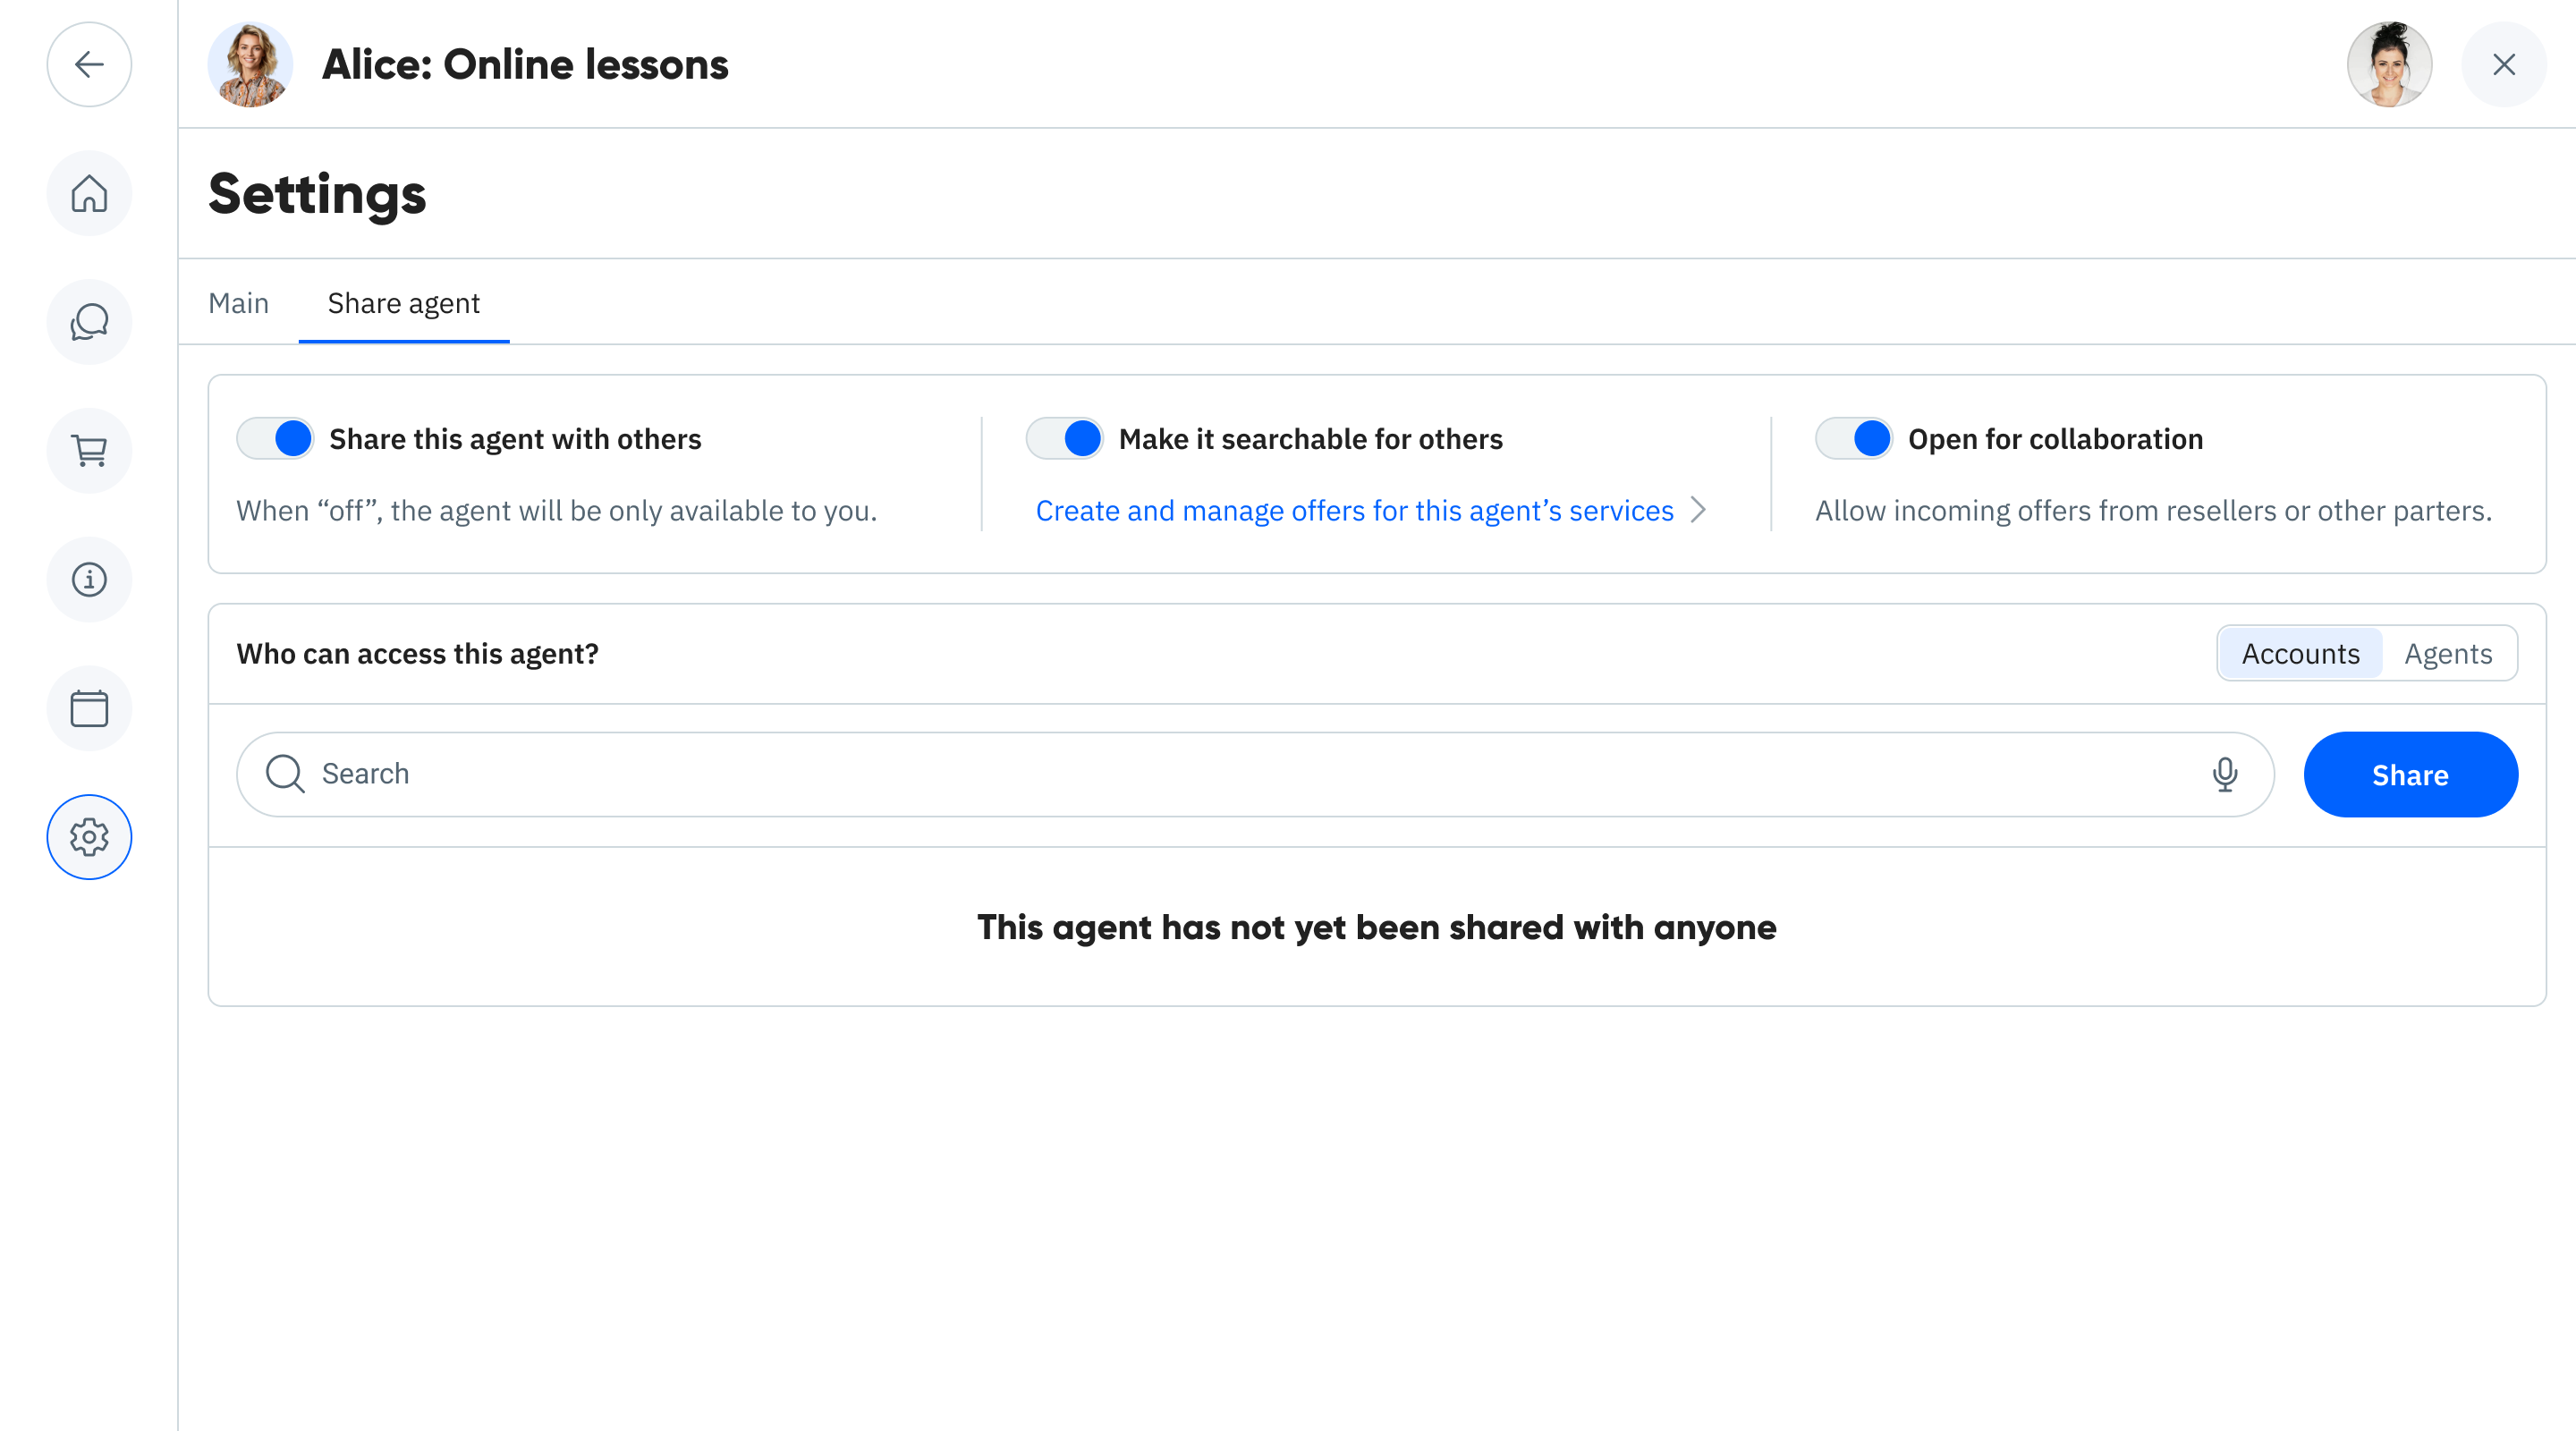Click Who can access this agent? heading
The height and width of the screenshot is (1431, 2576).
418,654
